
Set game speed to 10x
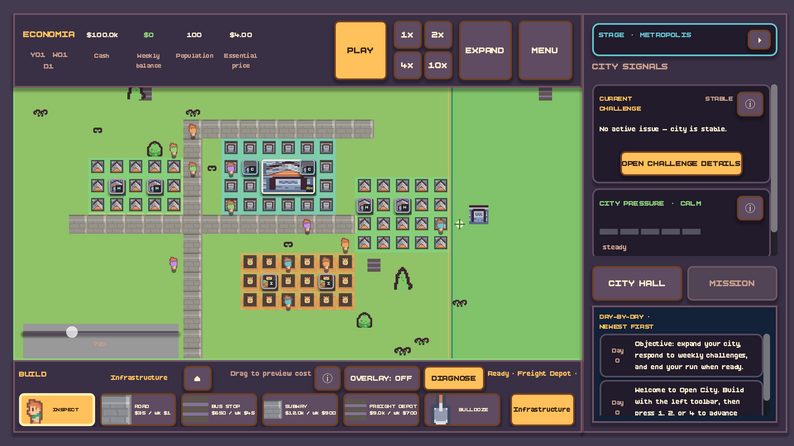(438, 65)
